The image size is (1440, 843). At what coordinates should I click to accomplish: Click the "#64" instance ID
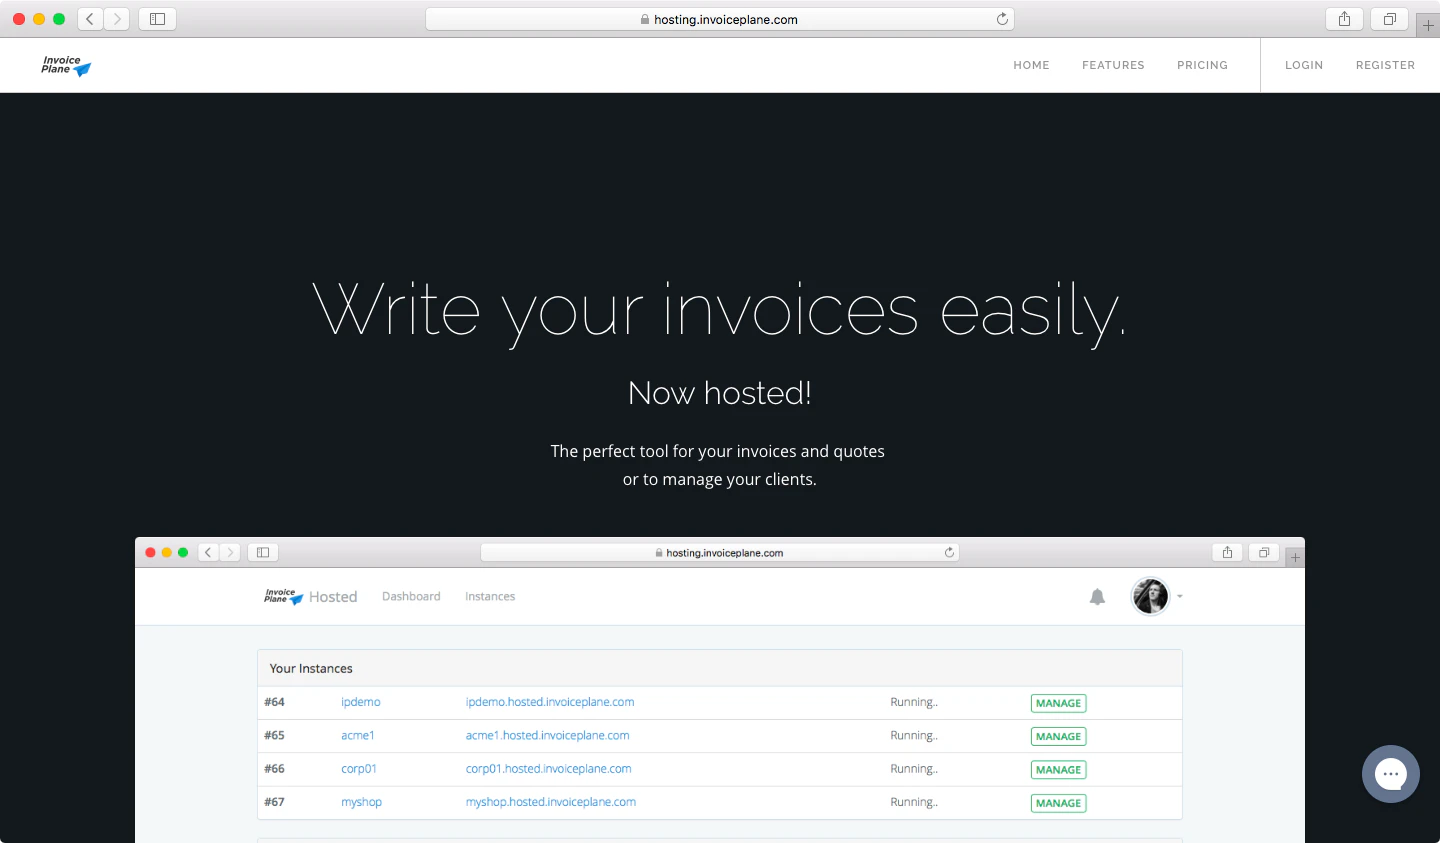(274, 702)
